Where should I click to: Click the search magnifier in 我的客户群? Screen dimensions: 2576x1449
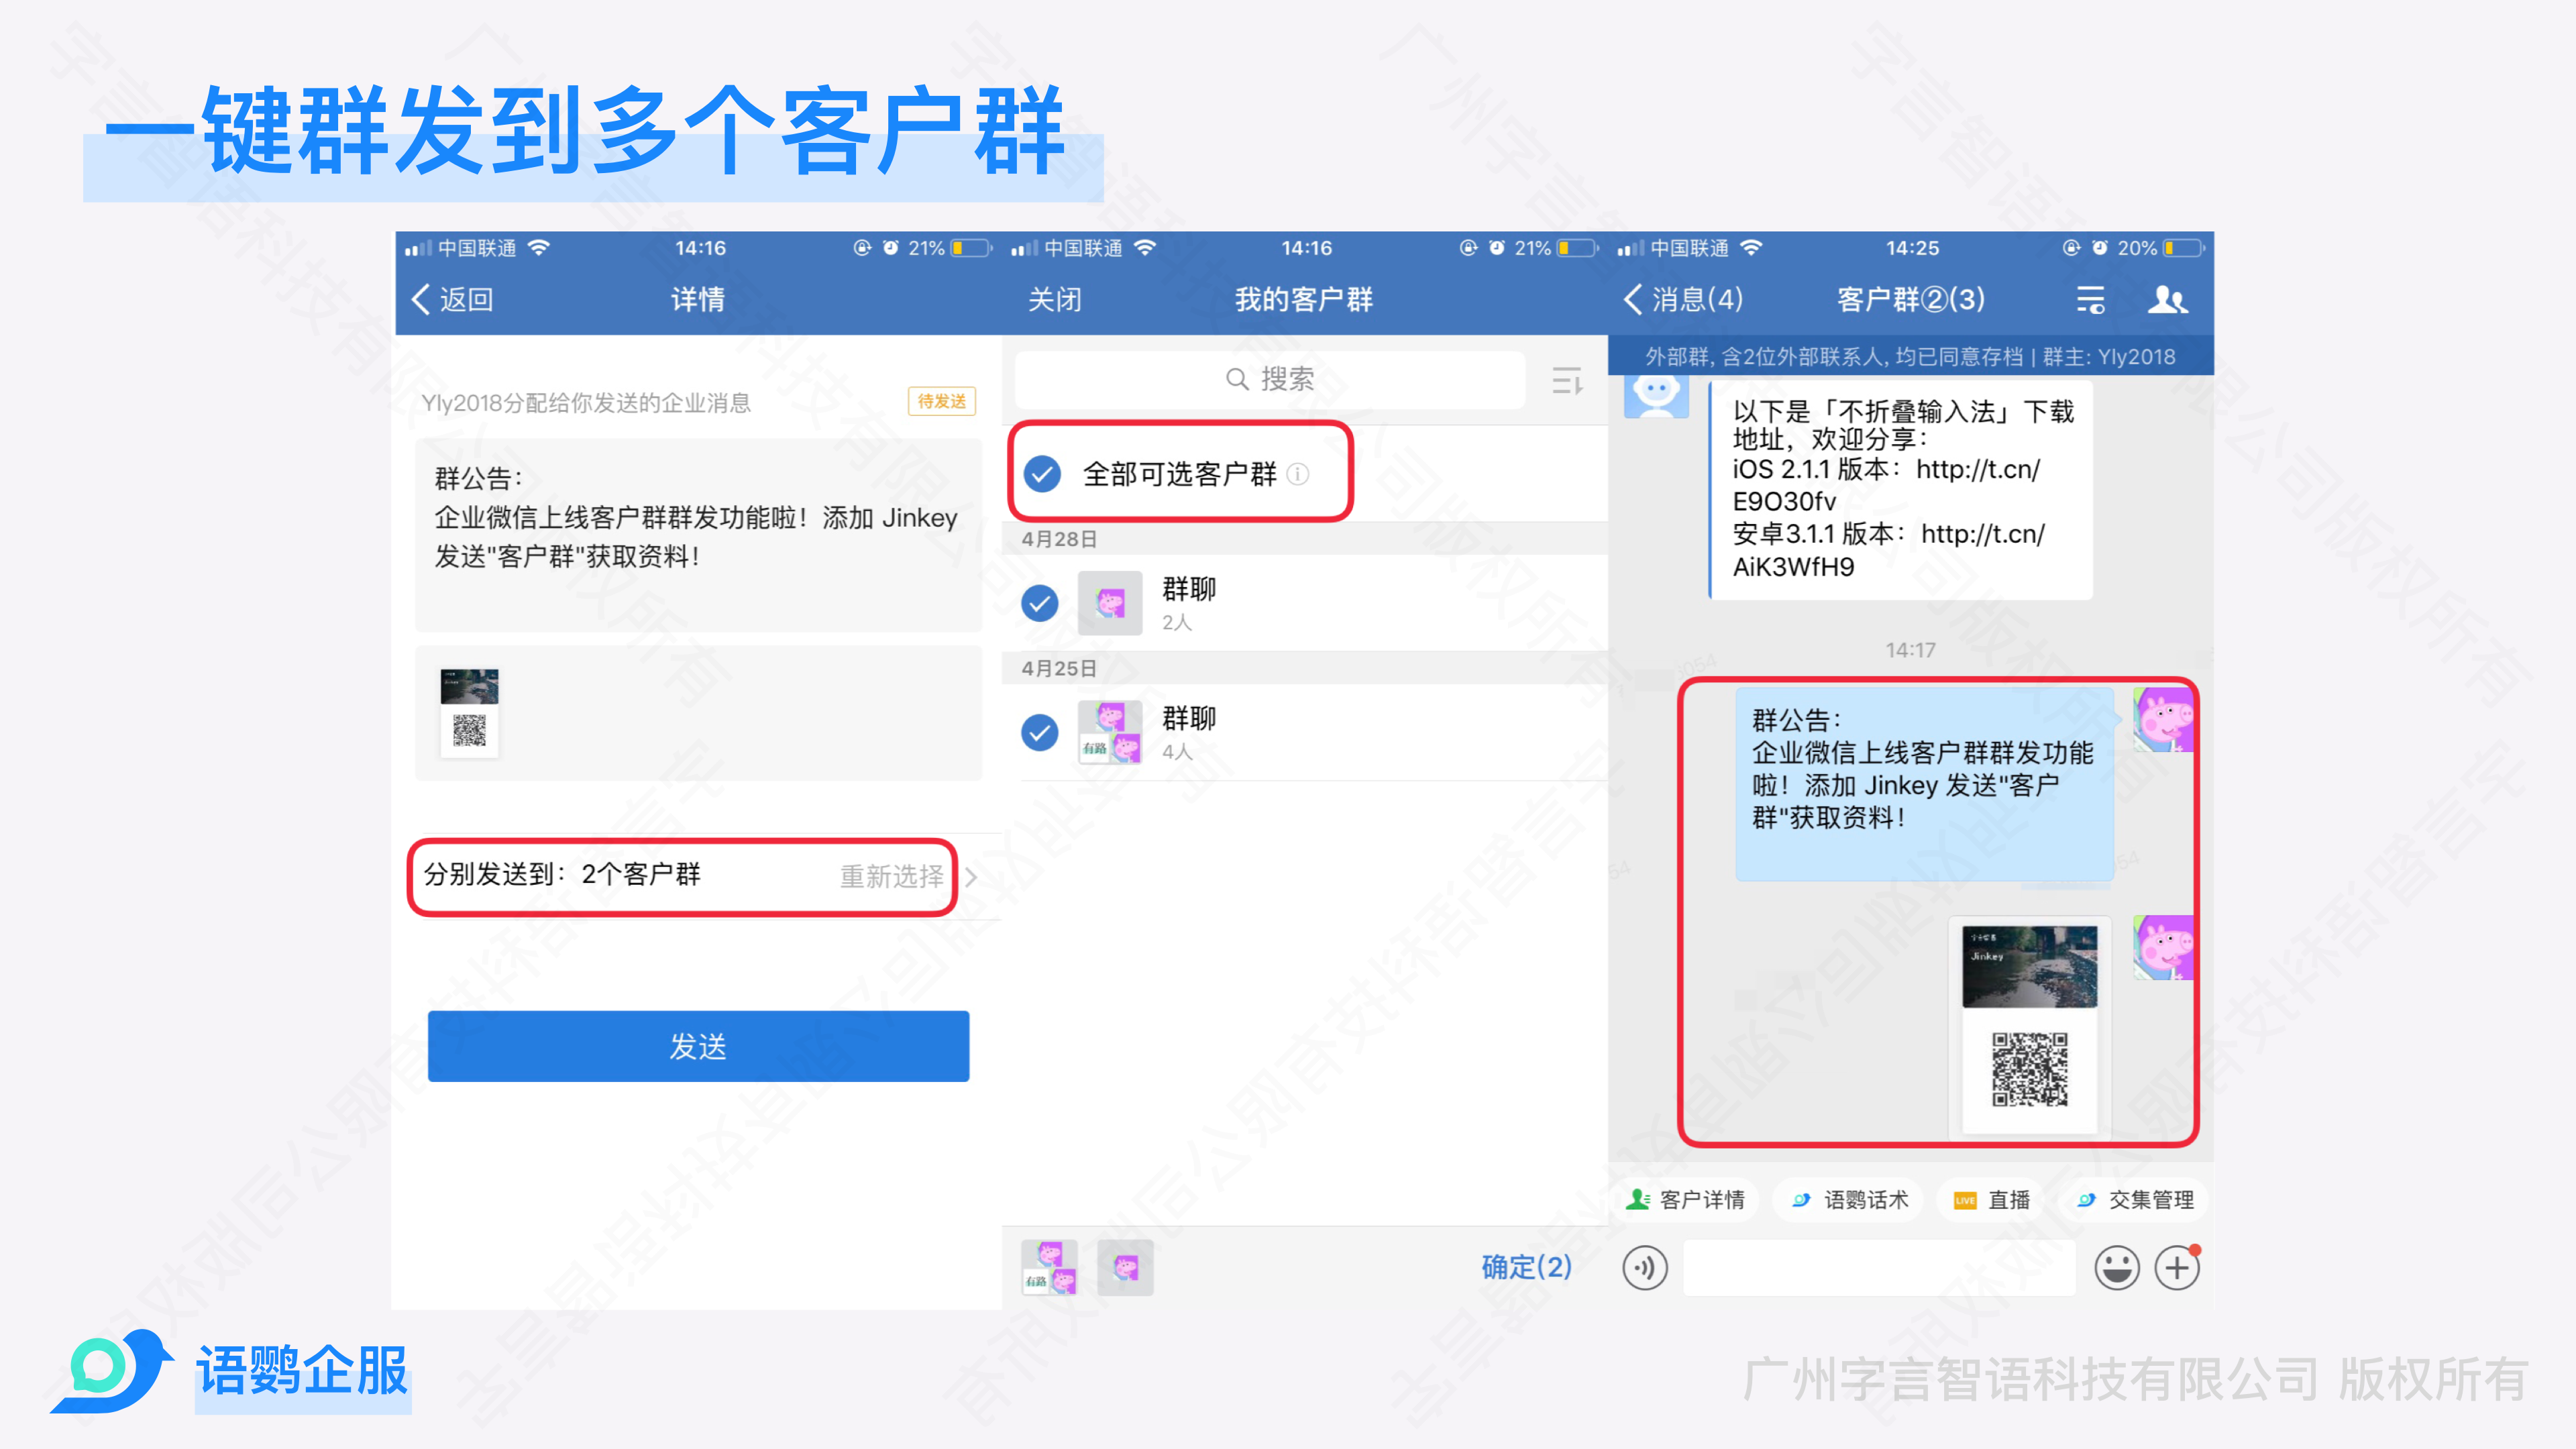pos(1237,379)
